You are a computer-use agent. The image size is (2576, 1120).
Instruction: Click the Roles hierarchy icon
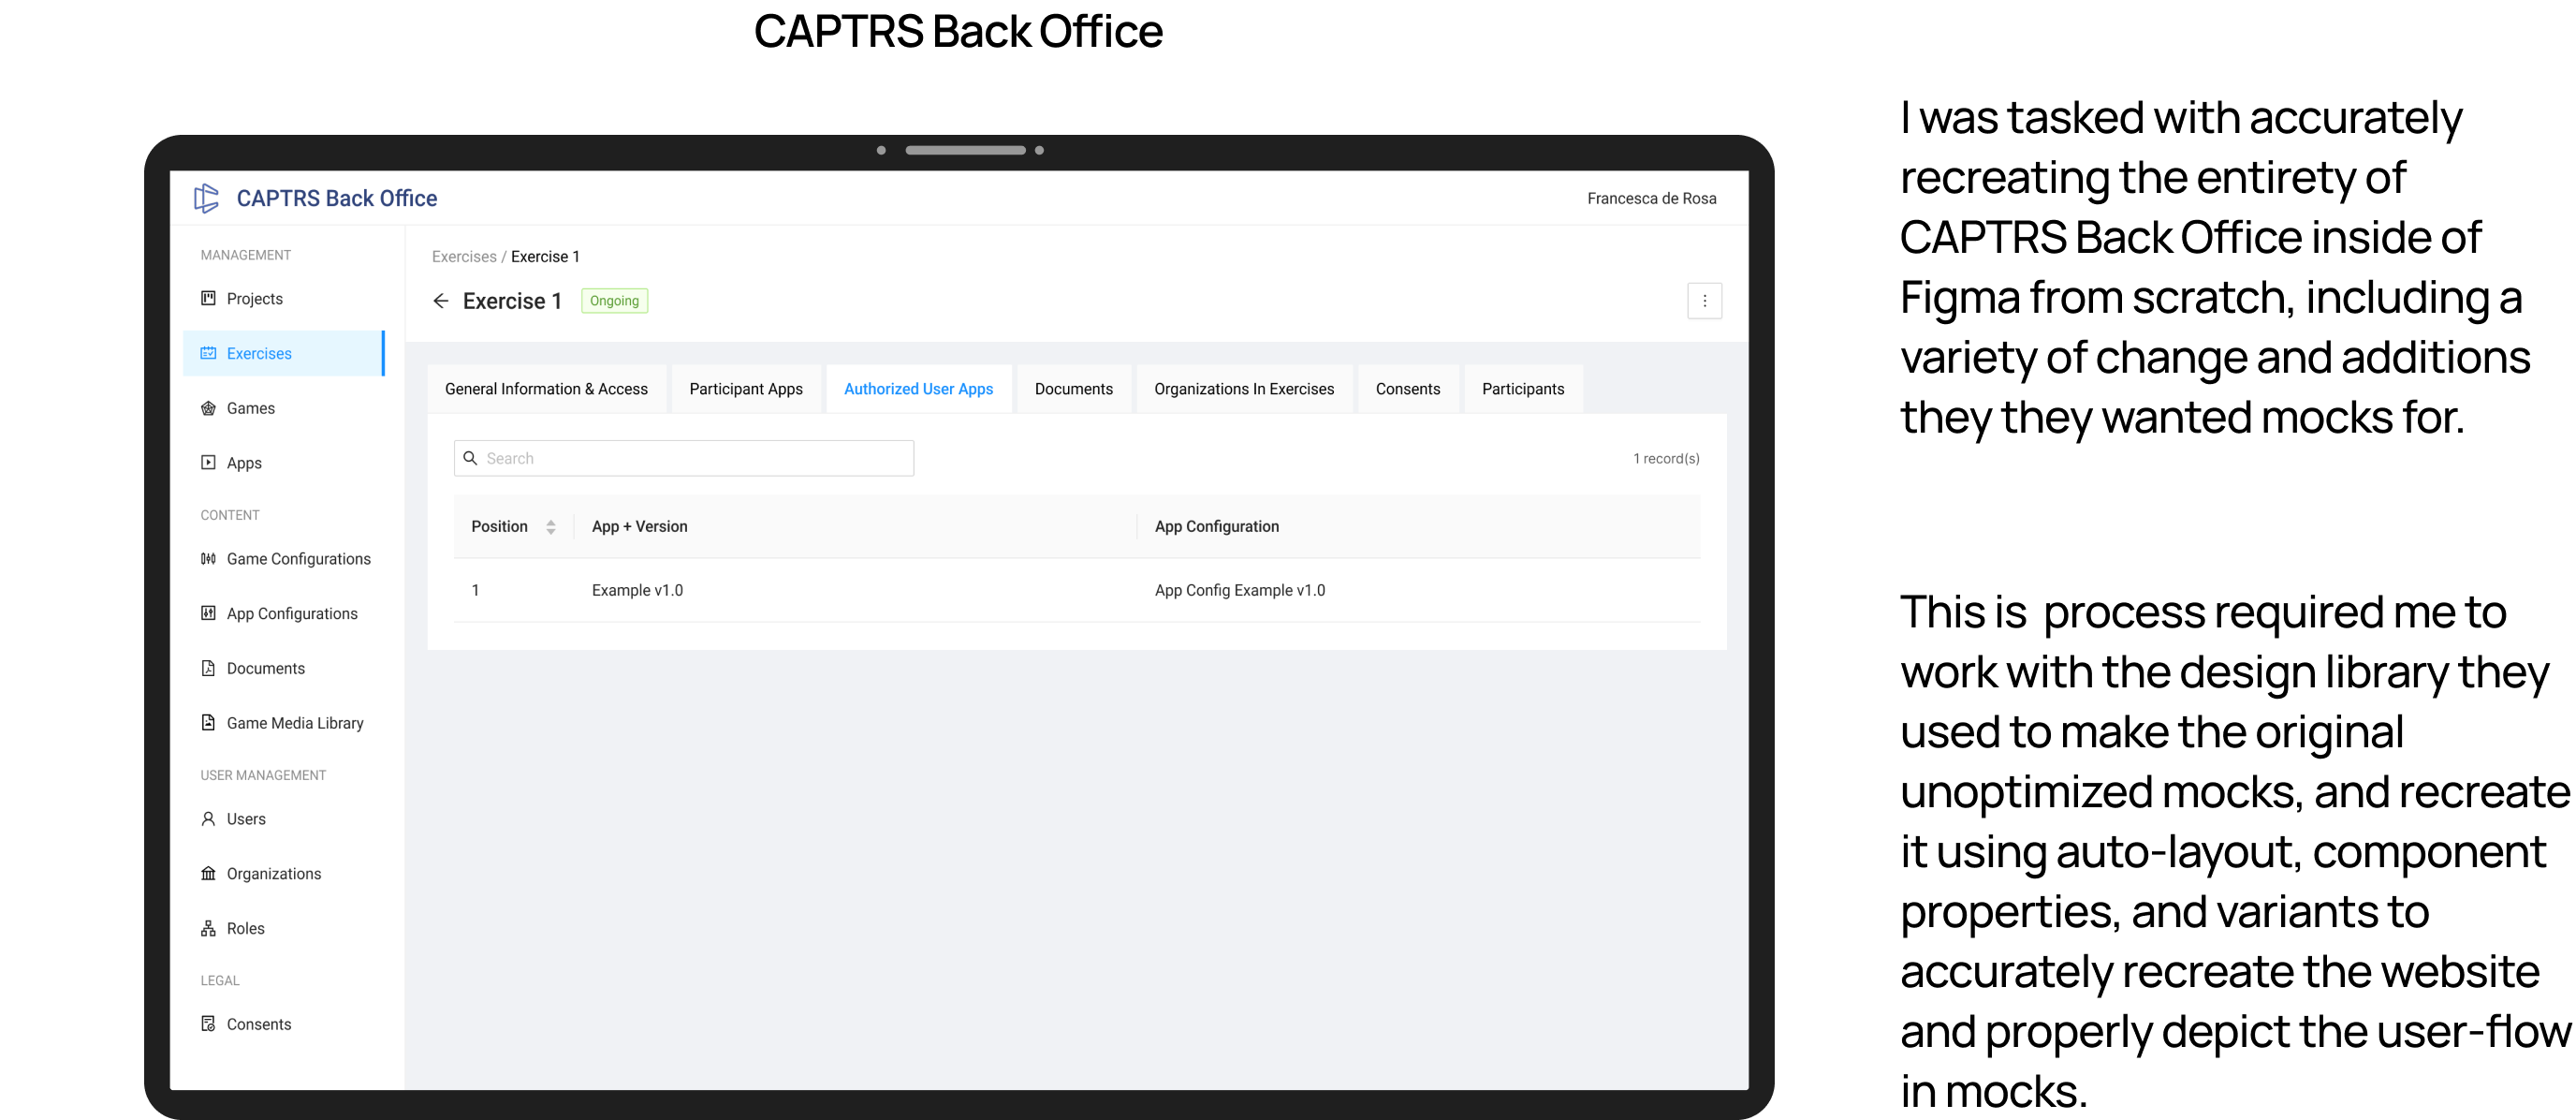[208, 928]
